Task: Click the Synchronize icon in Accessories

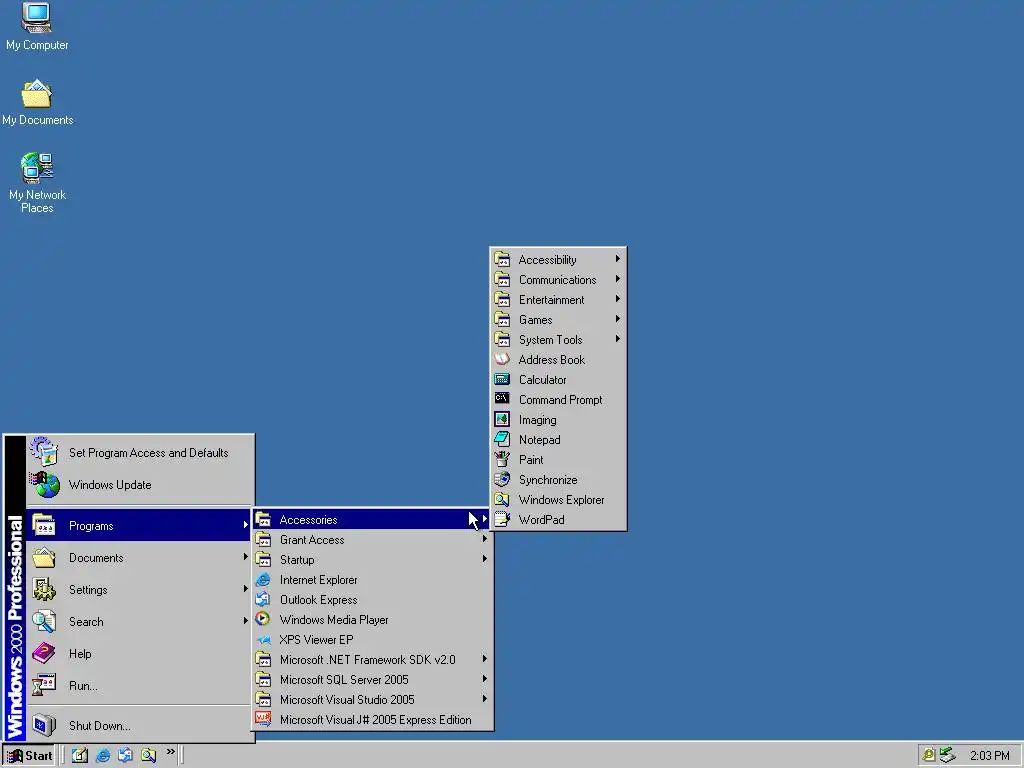Action: click(502, 479)
